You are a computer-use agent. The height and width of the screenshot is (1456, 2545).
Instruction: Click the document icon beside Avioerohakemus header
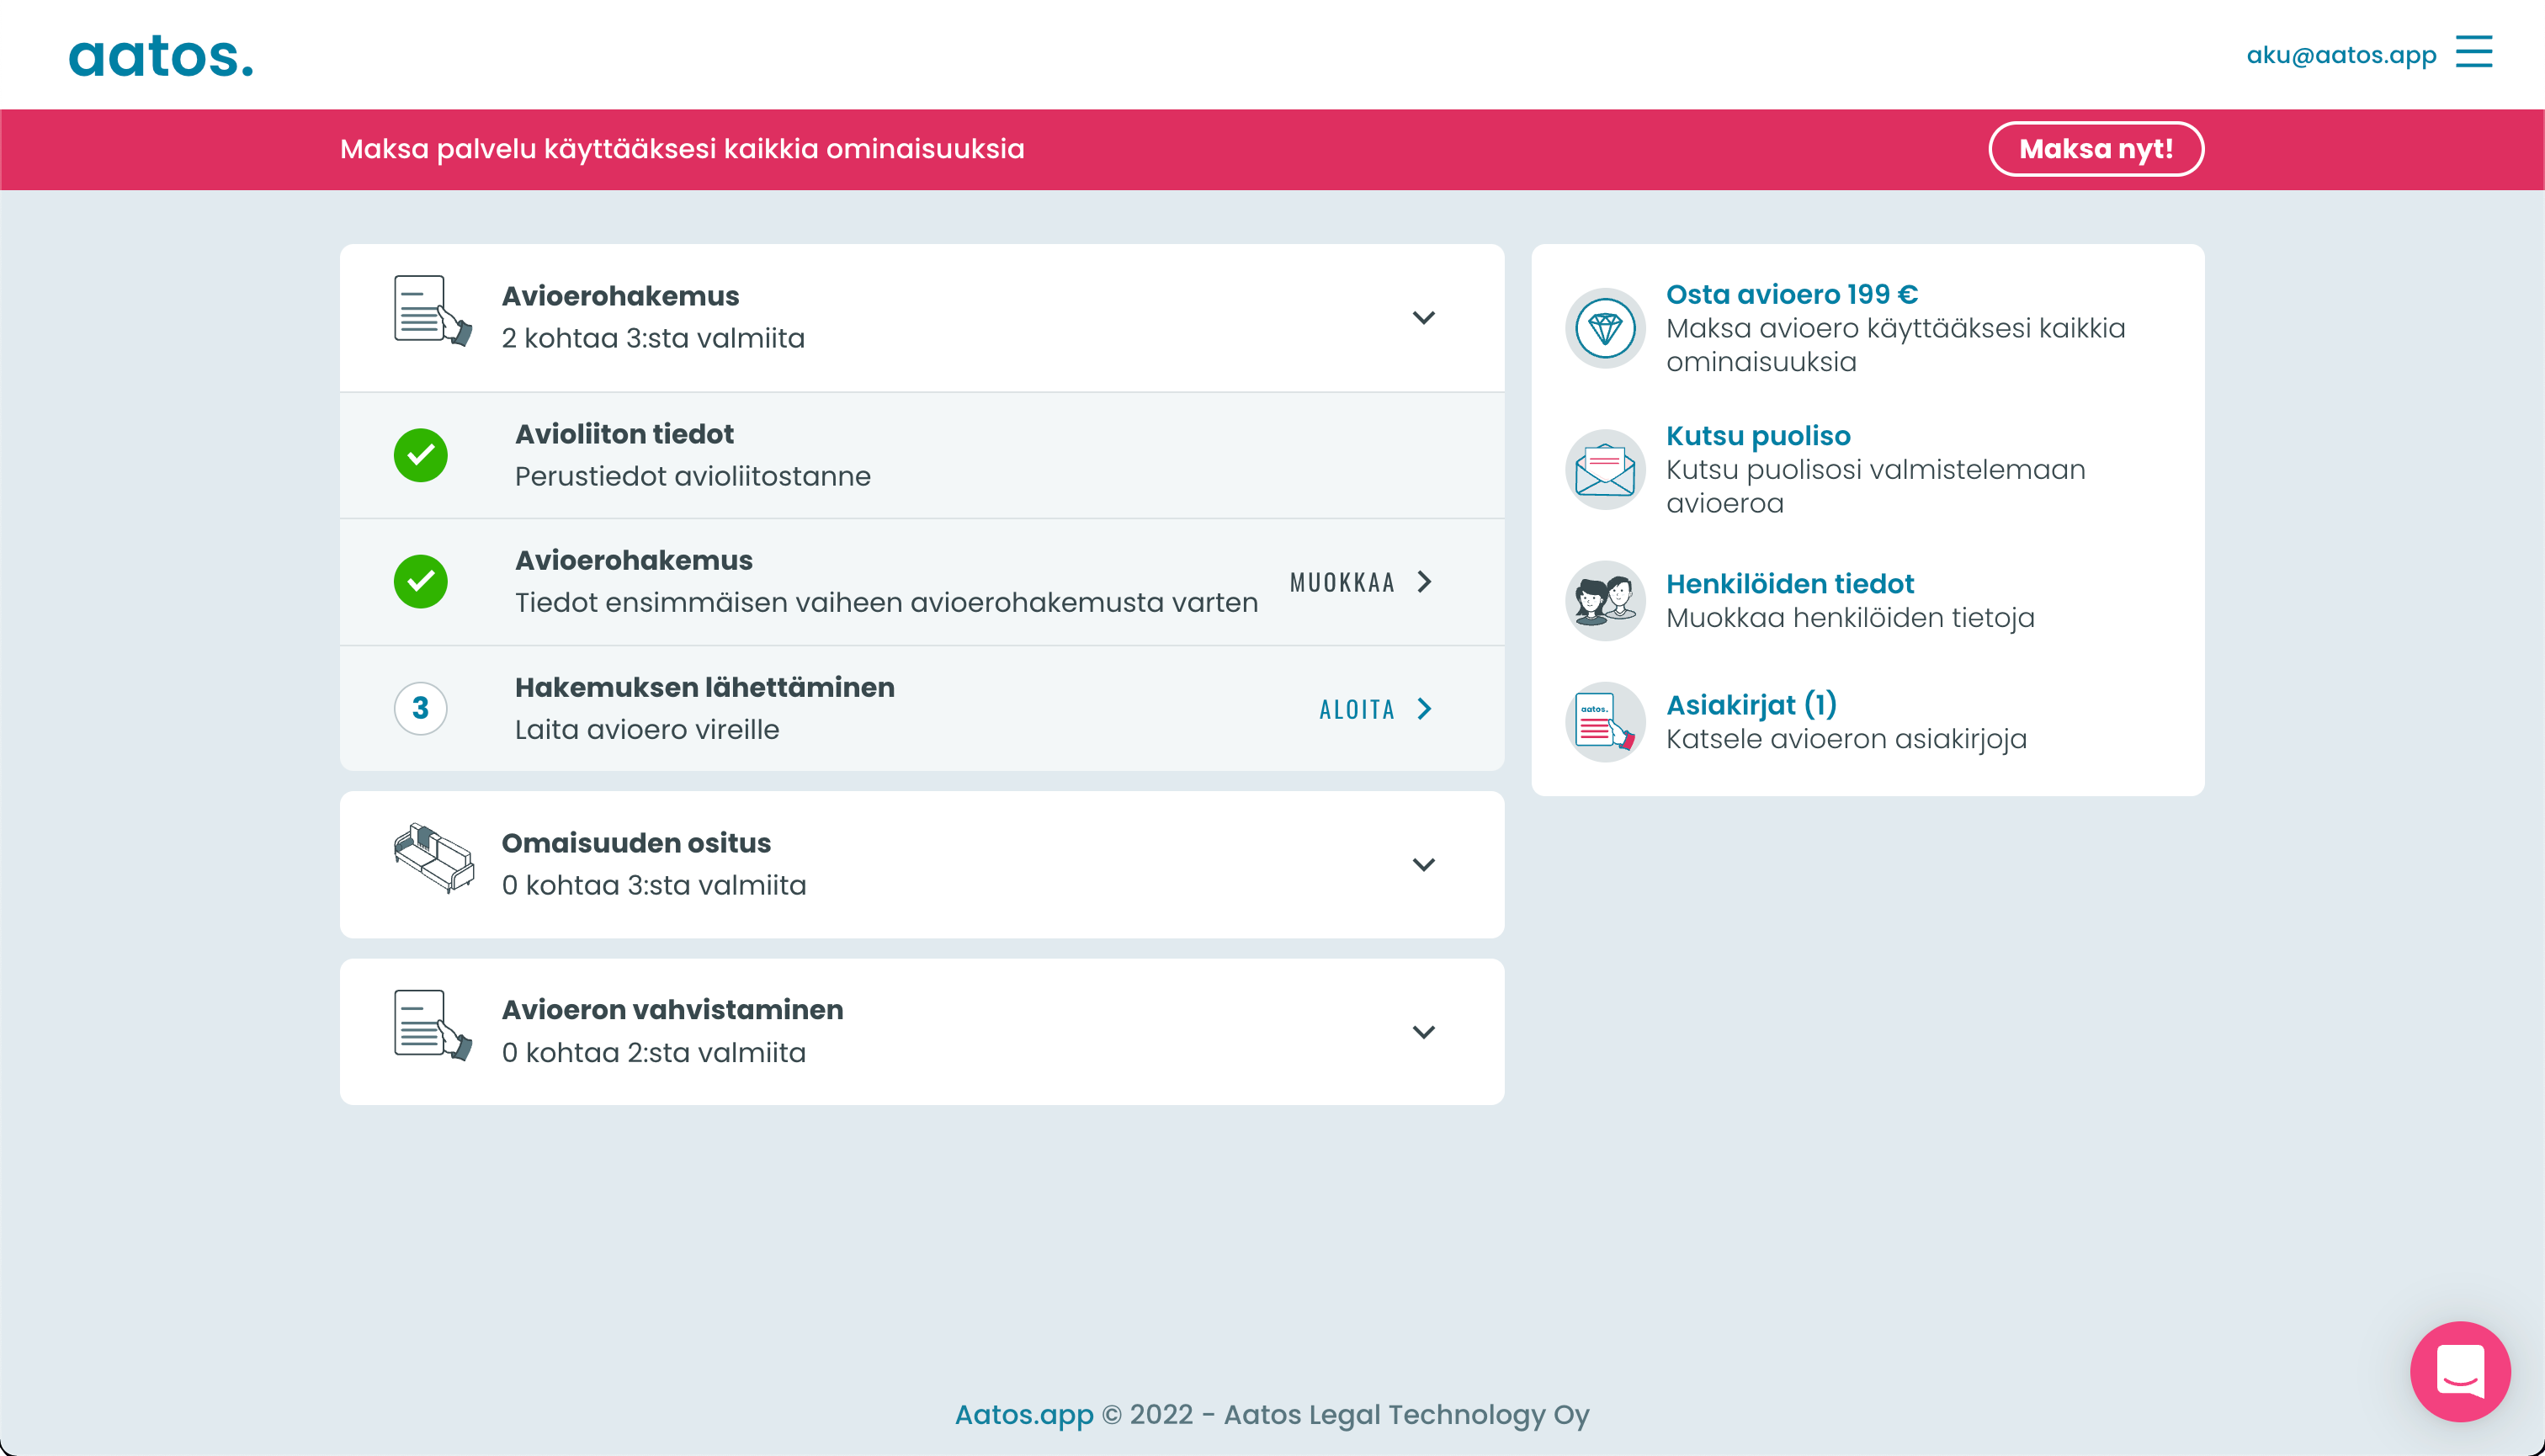pyautogui.click(x=432, y=311)
